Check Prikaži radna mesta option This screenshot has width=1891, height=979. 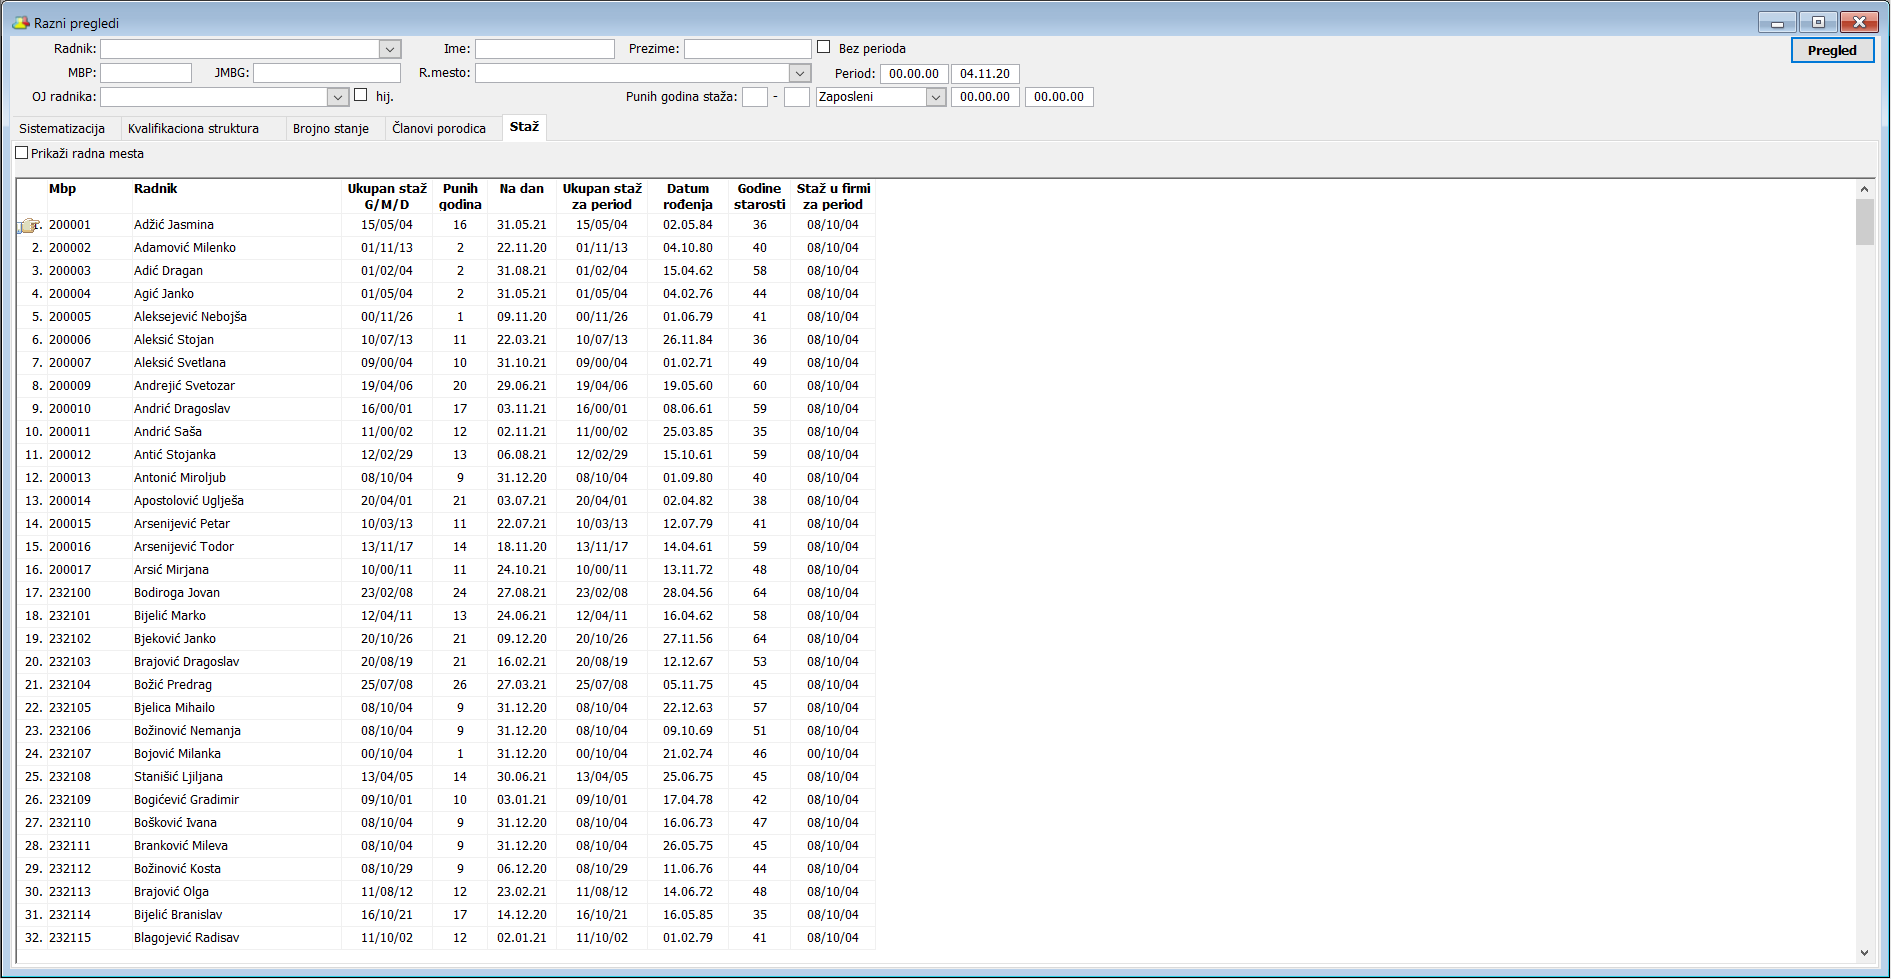[22, 153]
